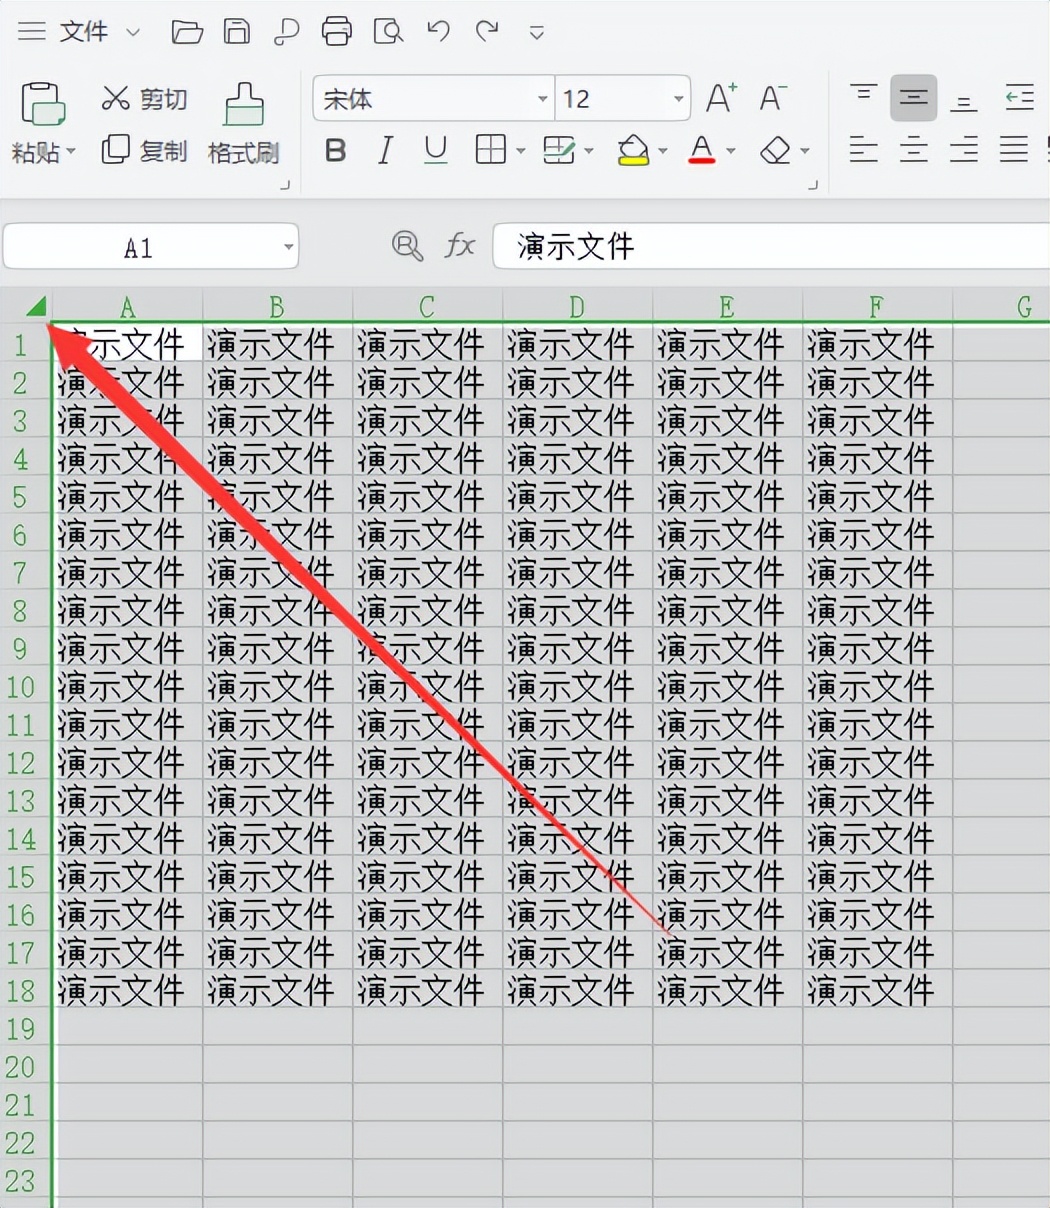
Task: Open the Print icon in quick access toolbar
Action: pyautogui.click(x=337, y=31)
